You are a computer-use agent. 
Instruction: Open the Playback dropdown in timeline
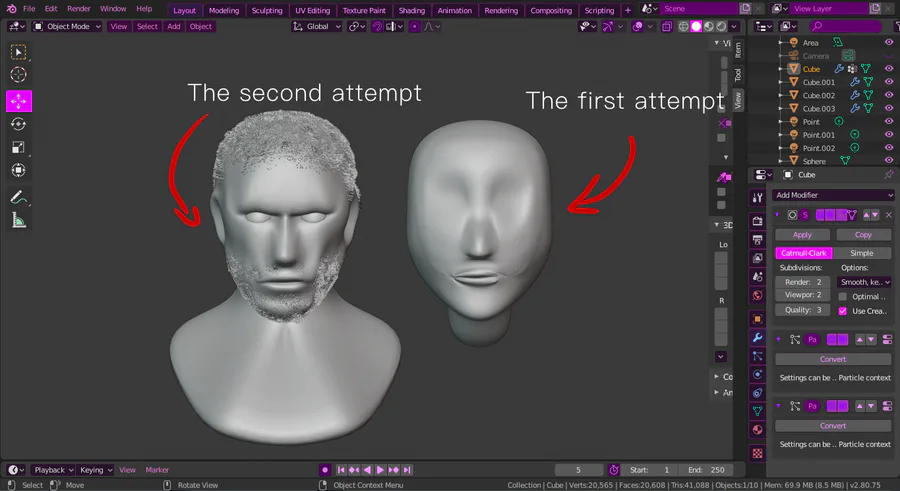click(53, 470)
